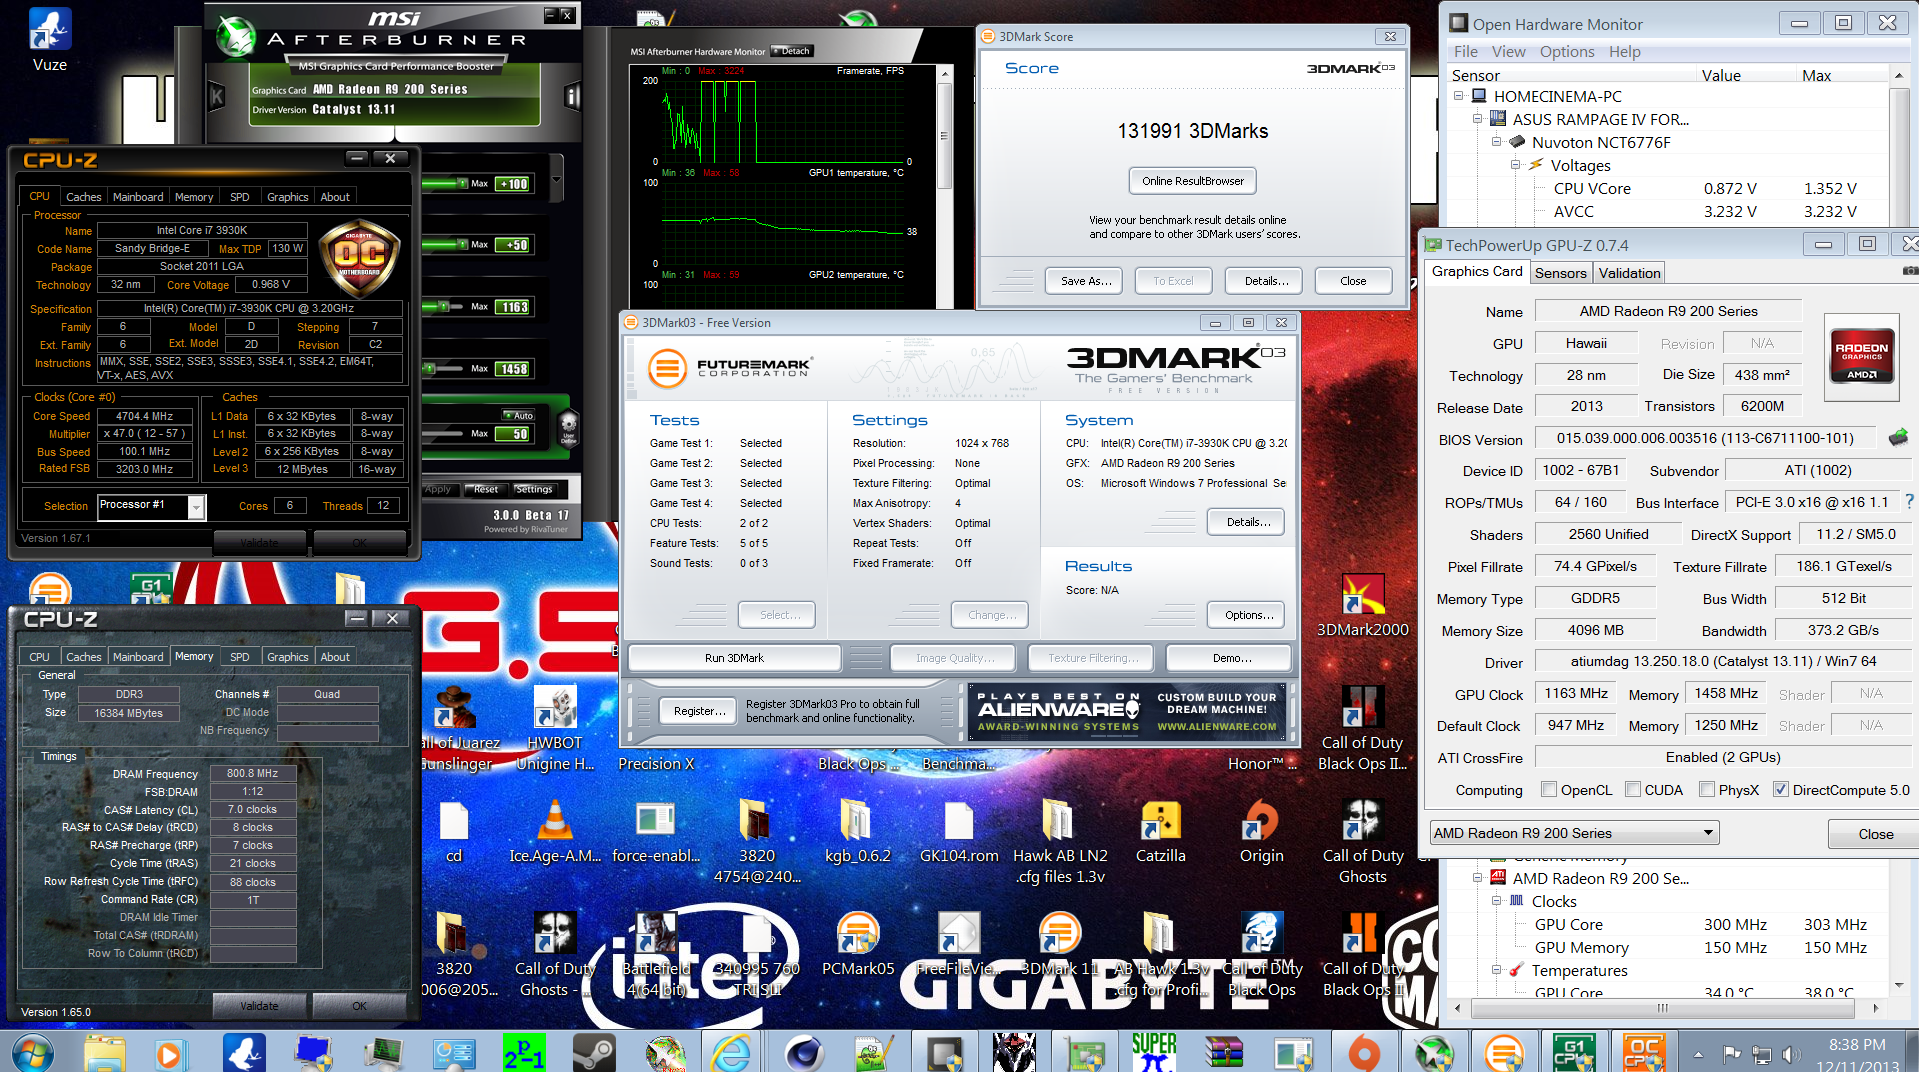The width and height of the screenshot is (1919, 1072).
Task: Open the Ice.Age VLC media file
Action: [555, 832]
